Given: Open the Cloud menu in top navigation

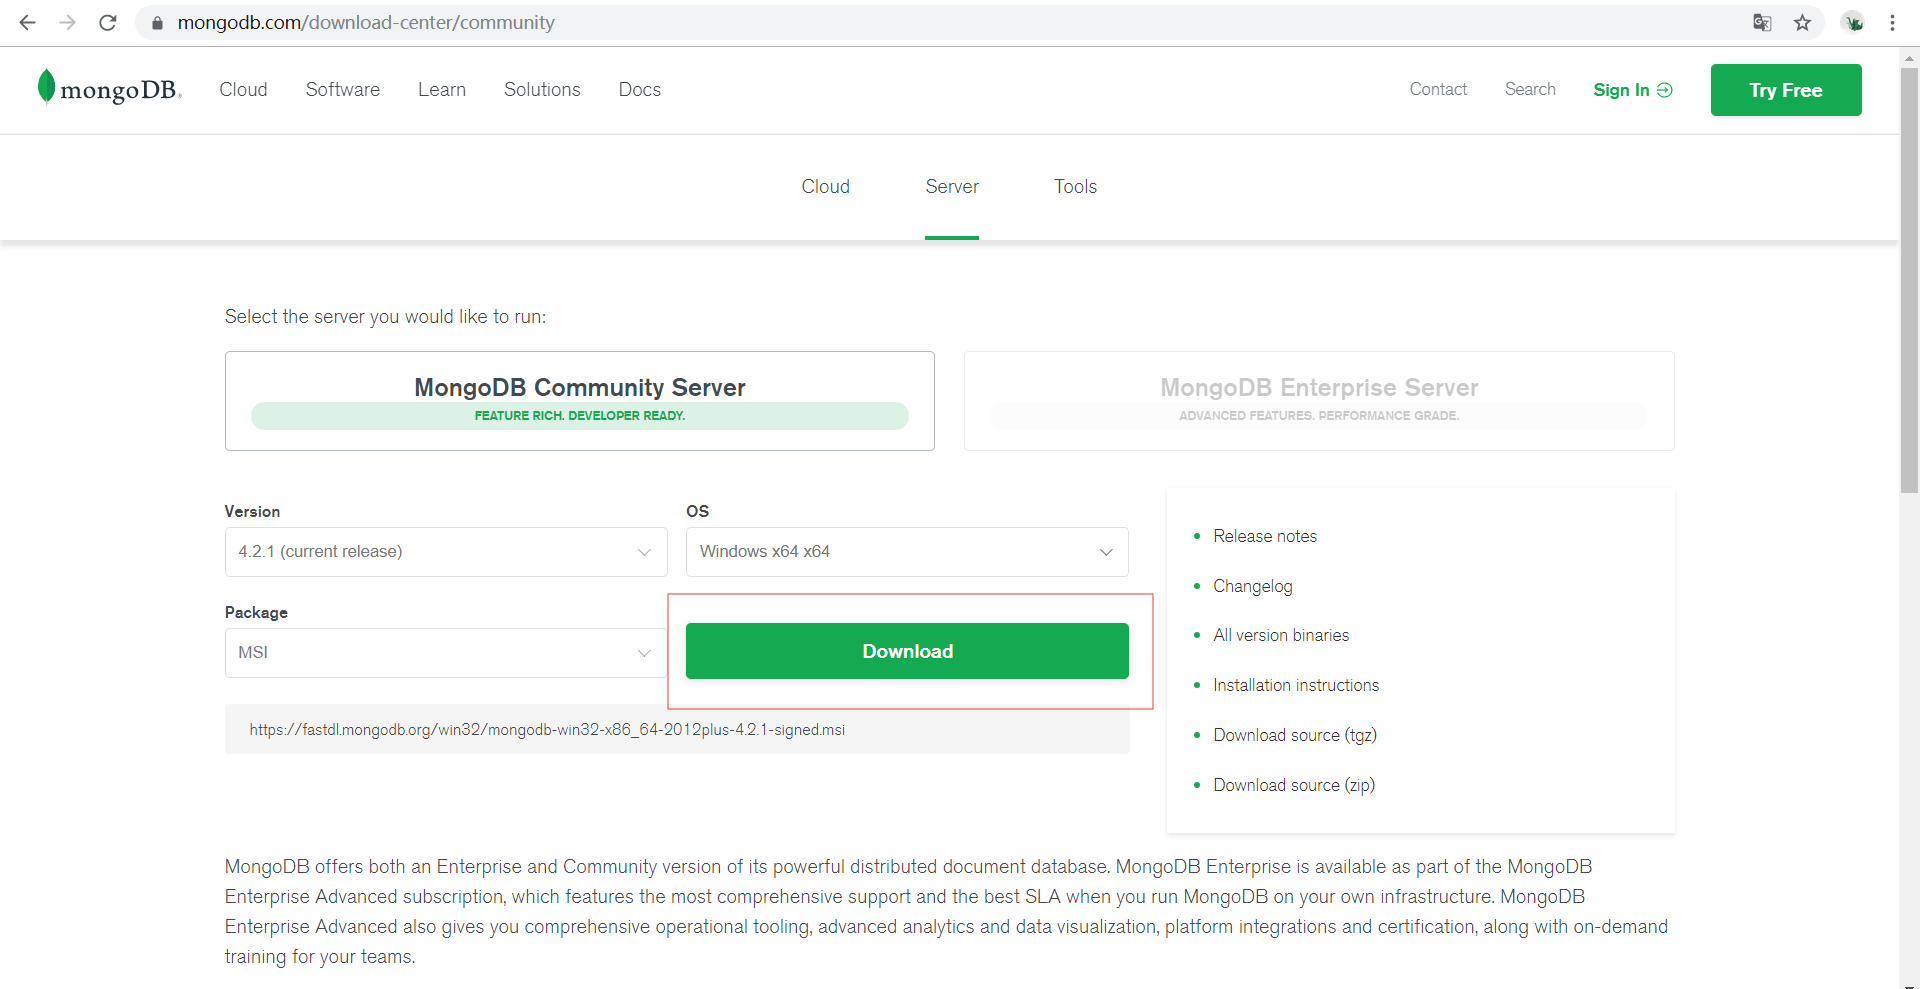Looking at the screenshot, I should (x=243, y=89).
